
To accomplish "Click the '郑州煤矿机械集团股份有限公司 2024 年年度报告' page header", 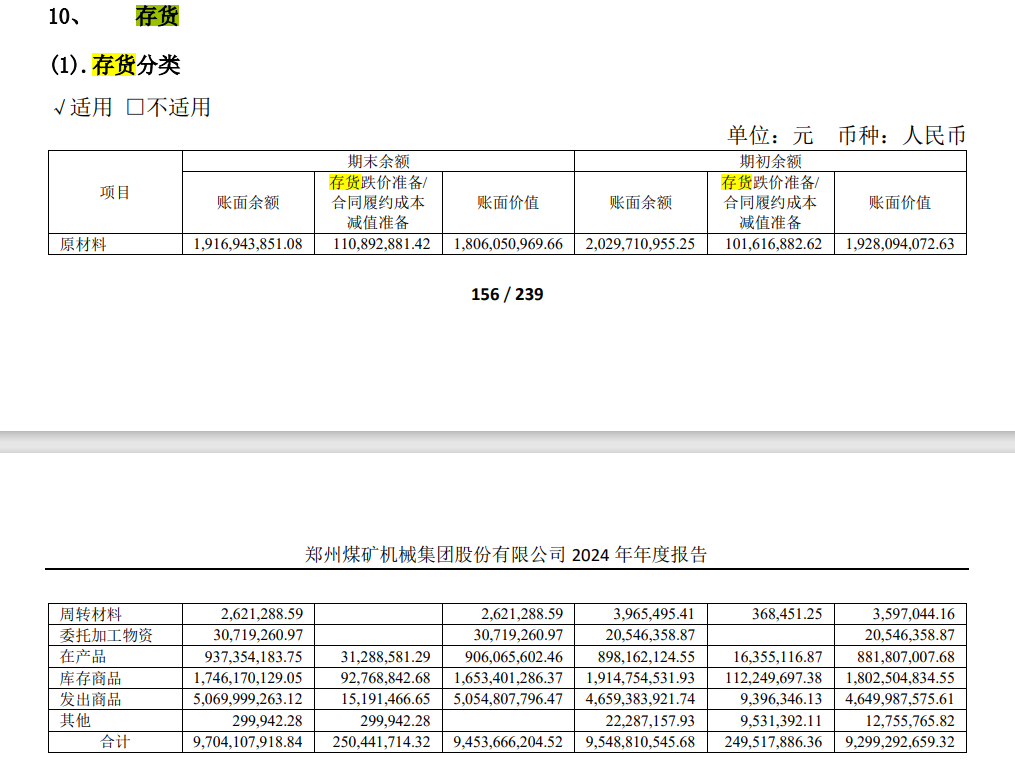I will tap(506, 555).
